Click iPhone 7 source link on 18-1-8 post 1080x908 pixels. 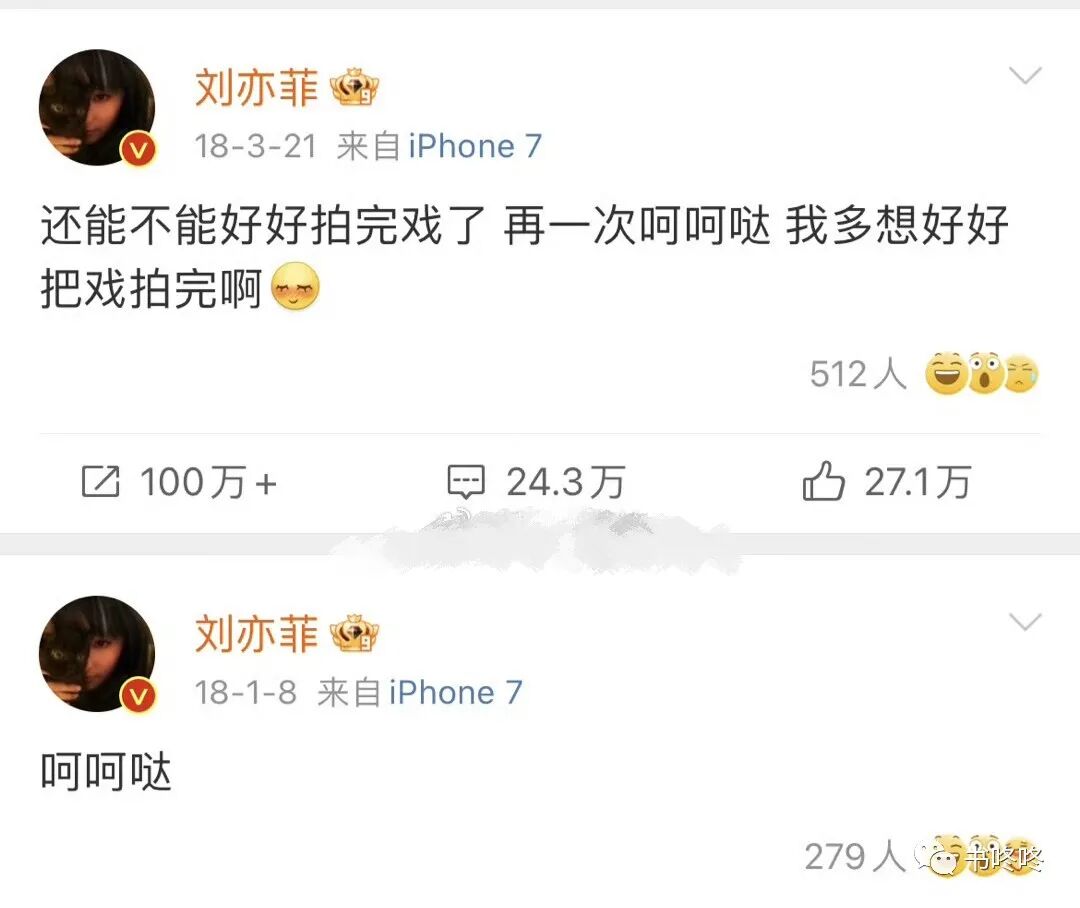point(456,692)
